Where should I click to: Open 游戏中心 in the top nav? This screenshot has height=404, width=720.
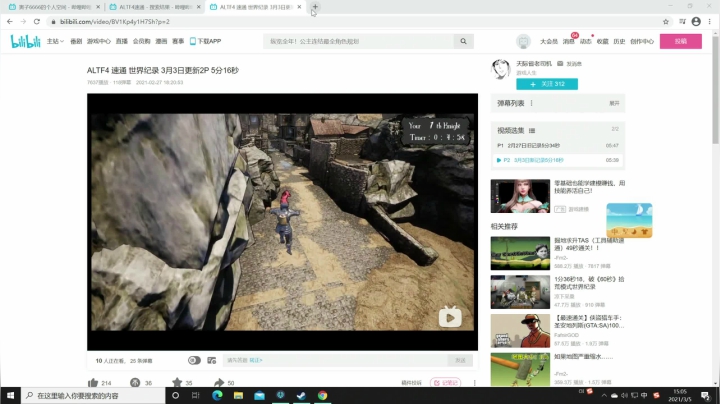pos(99,41)
